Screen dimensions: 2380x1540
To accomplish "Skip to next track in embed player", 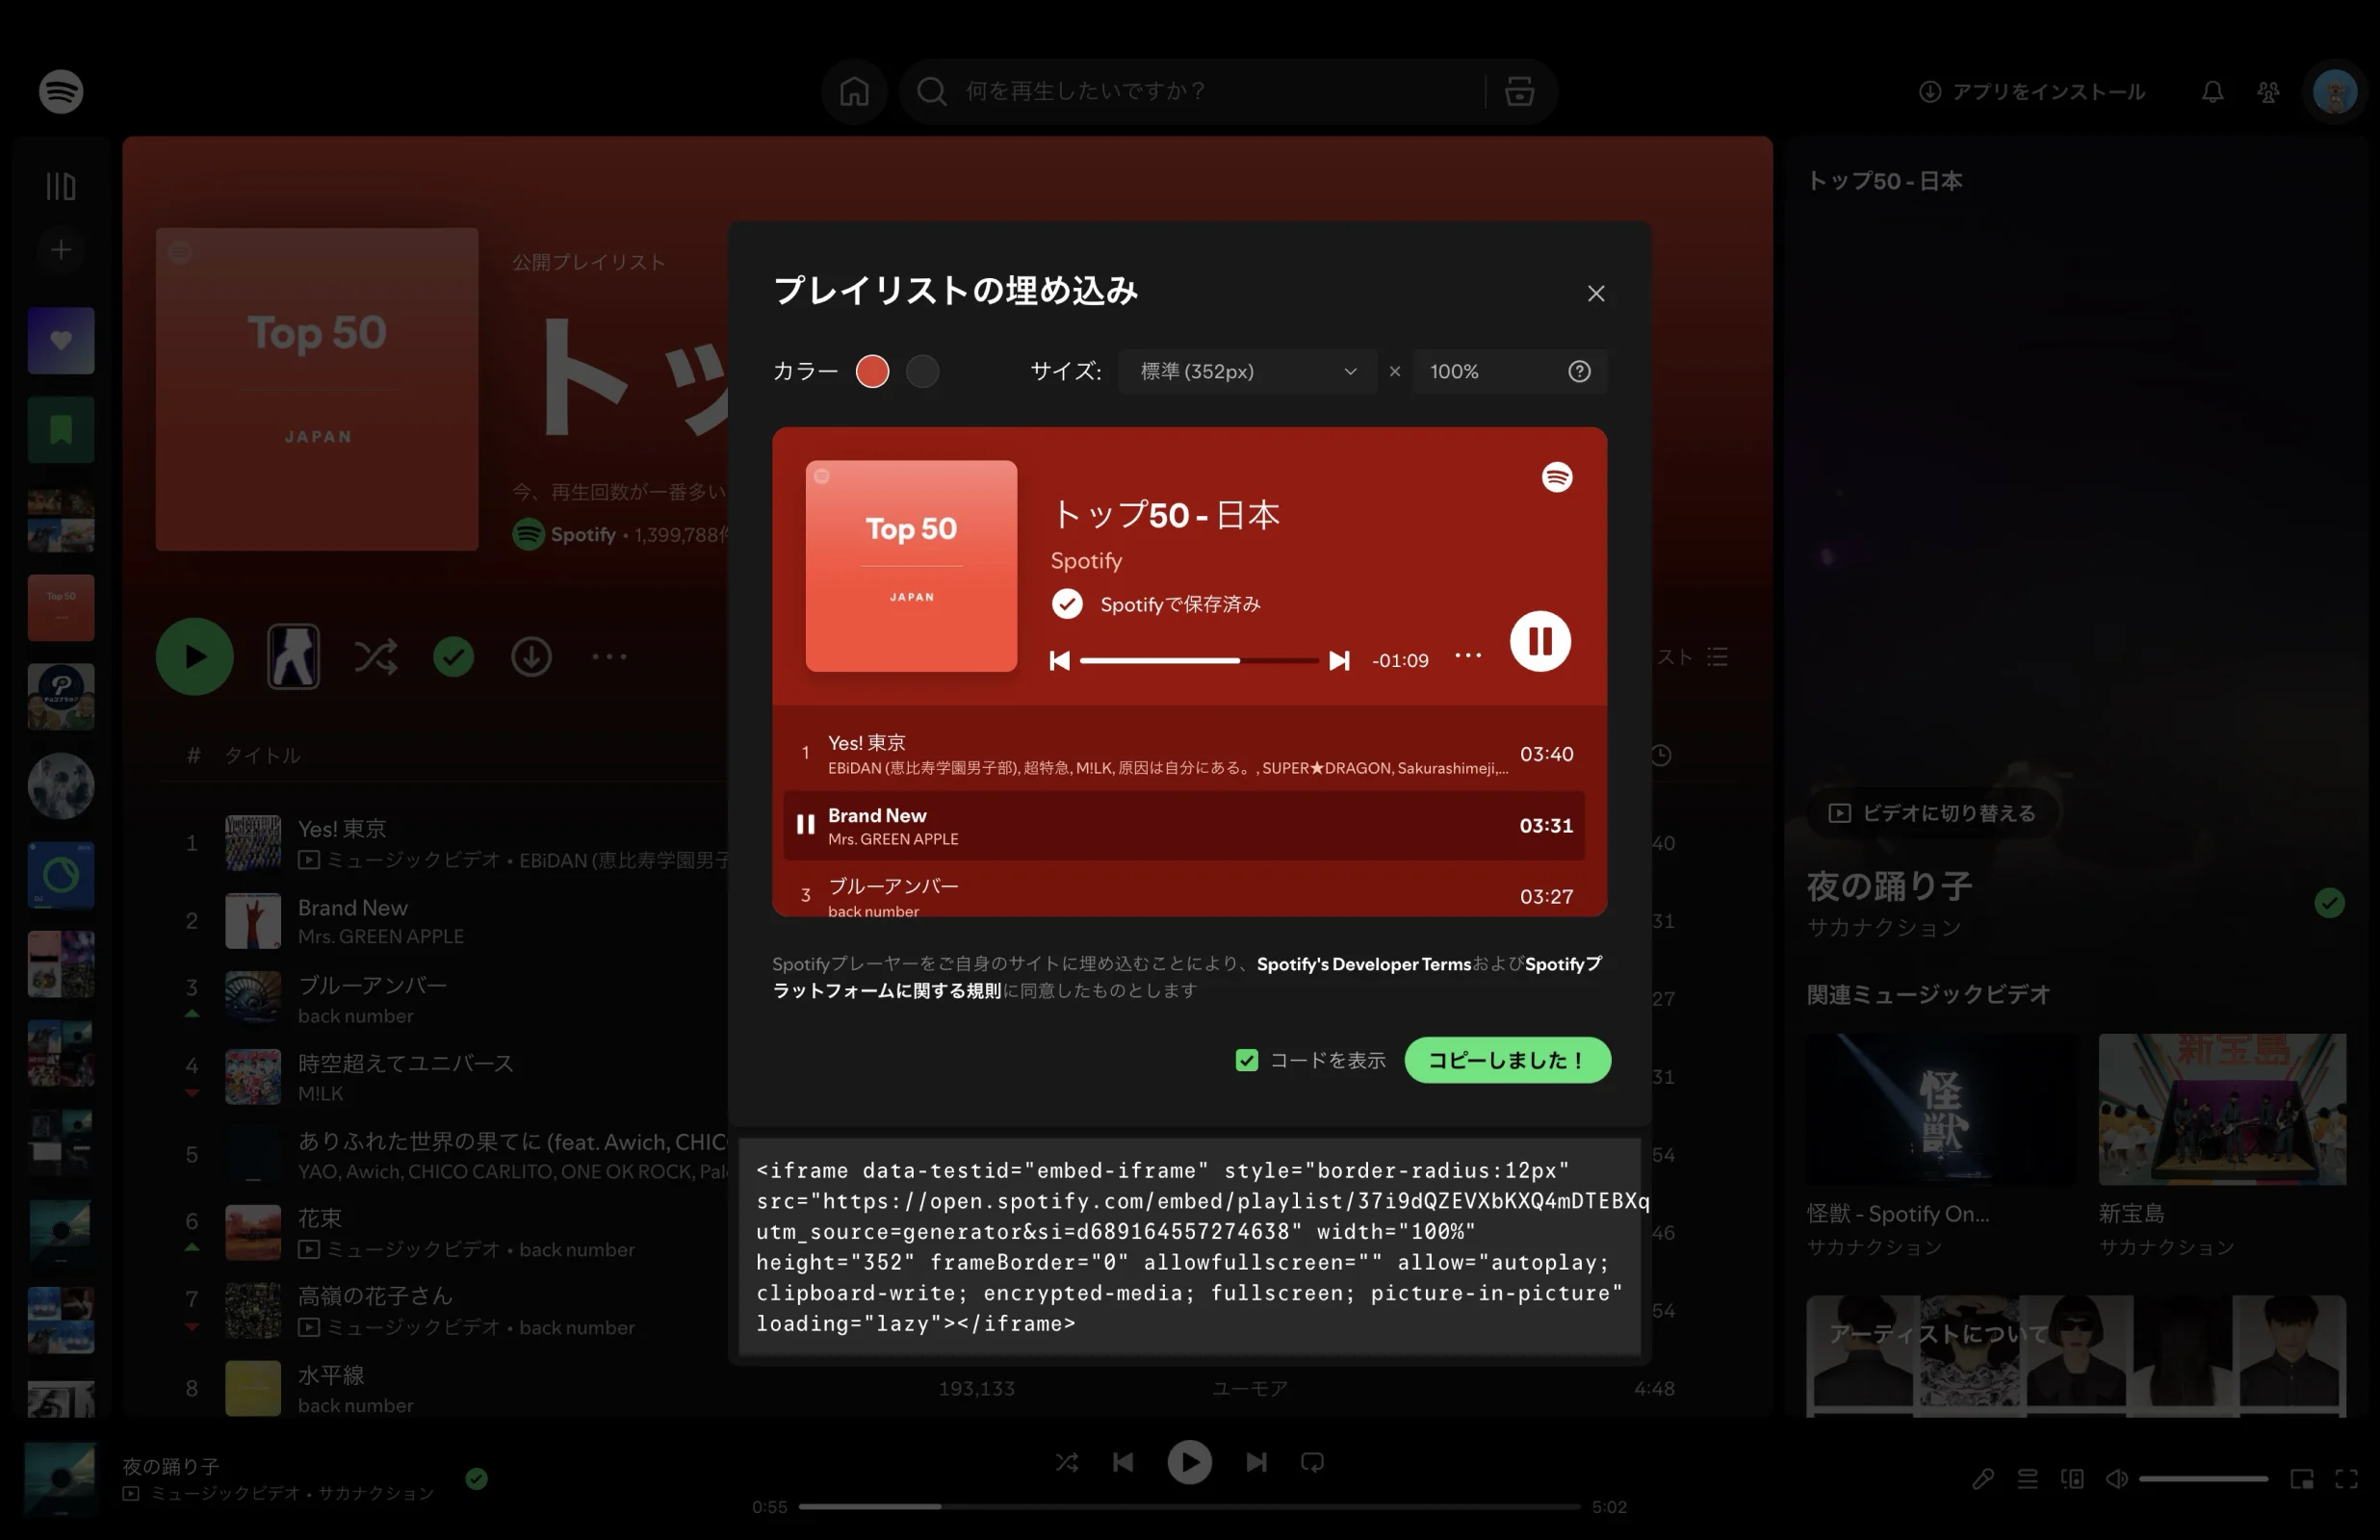I will [x=1339, y=660].
